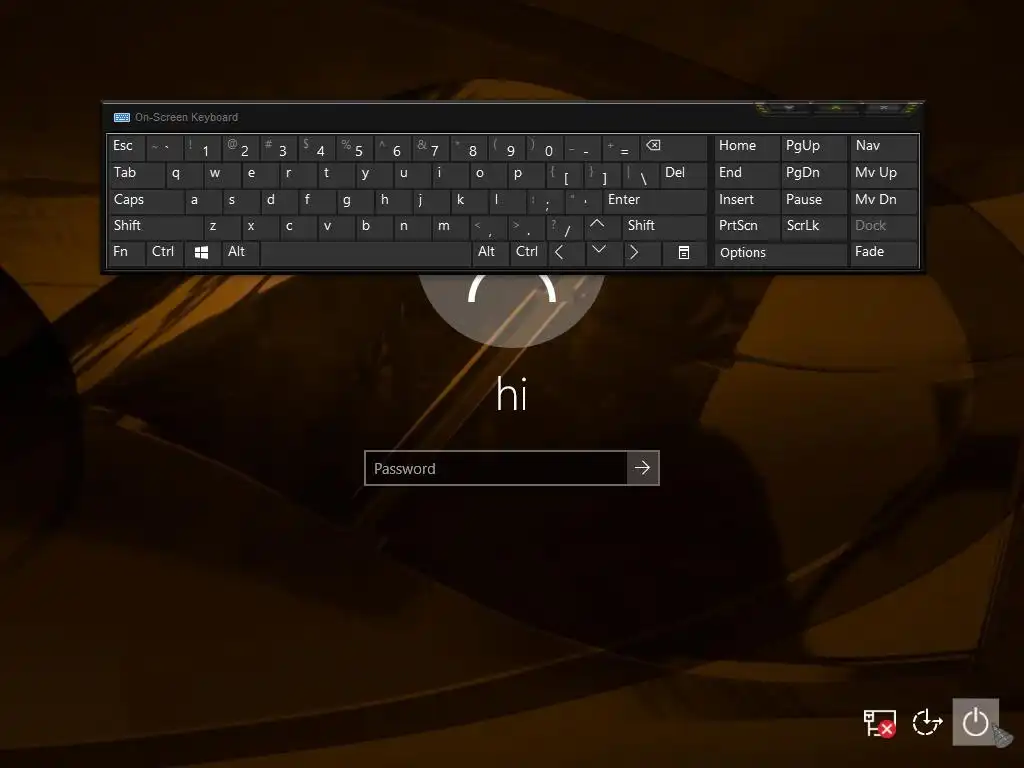Click the minus key

coord(583,148)
